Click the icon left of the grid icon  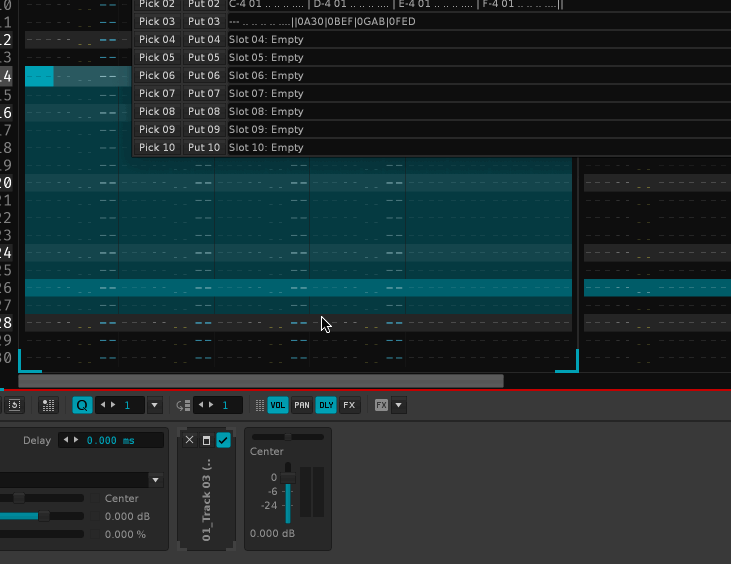[15, 405]
